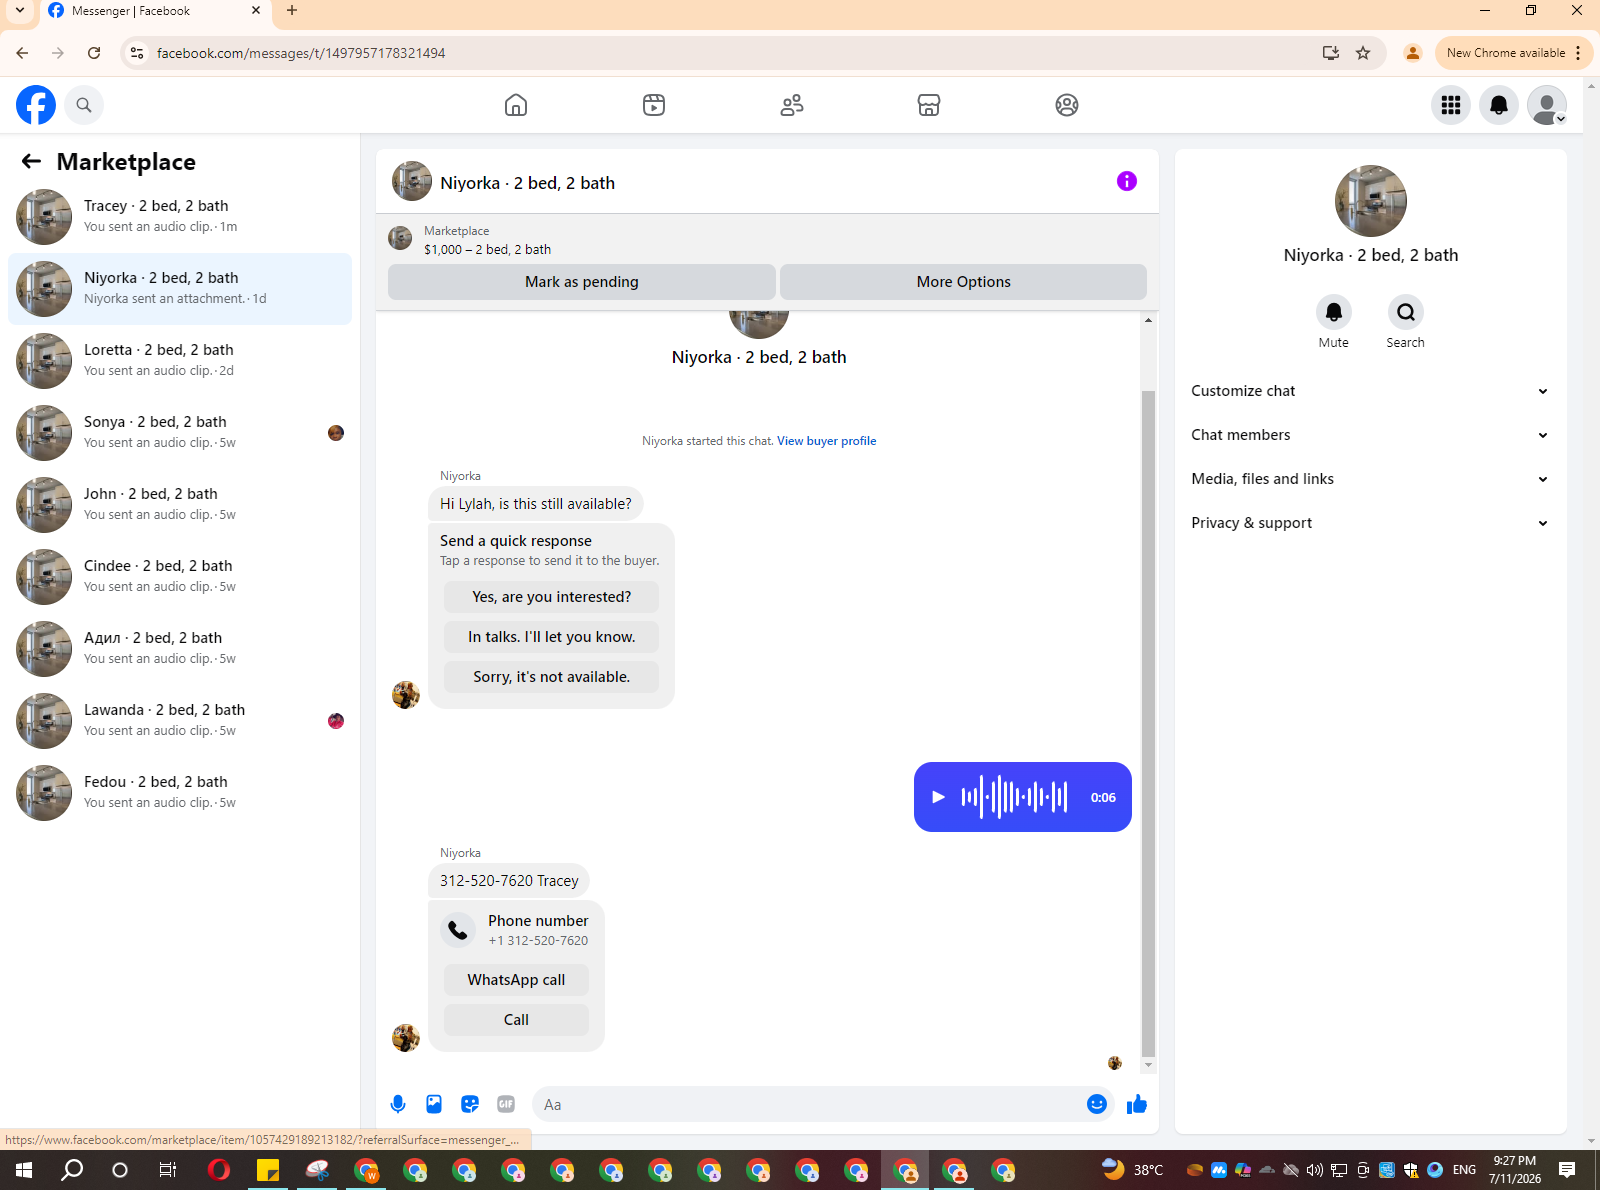Image resolution: width=1600 pixels, height=1190 pixels.
Task: Open the Reels video icon
Action: point(654,105)
